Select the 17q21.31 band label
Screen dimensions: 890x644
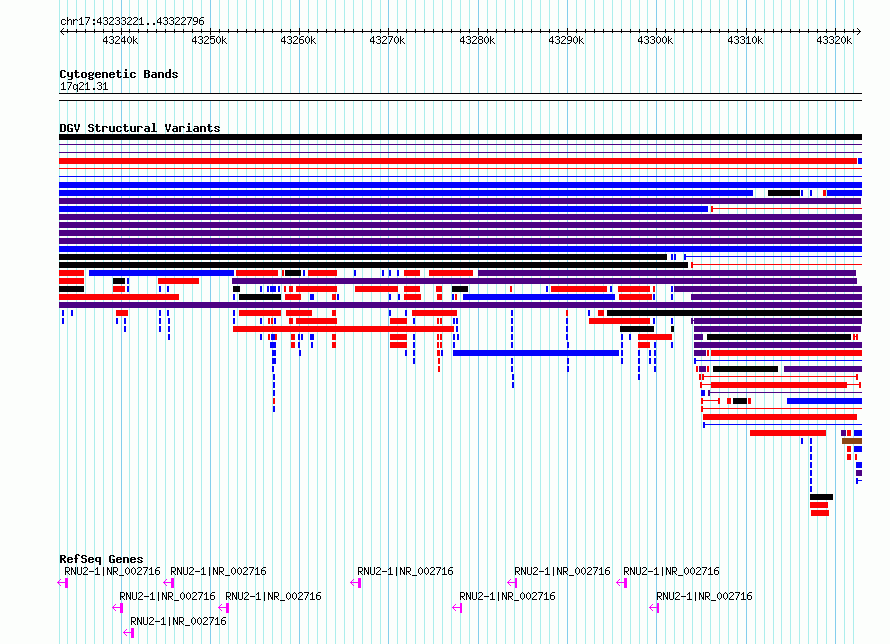(84, 87)
